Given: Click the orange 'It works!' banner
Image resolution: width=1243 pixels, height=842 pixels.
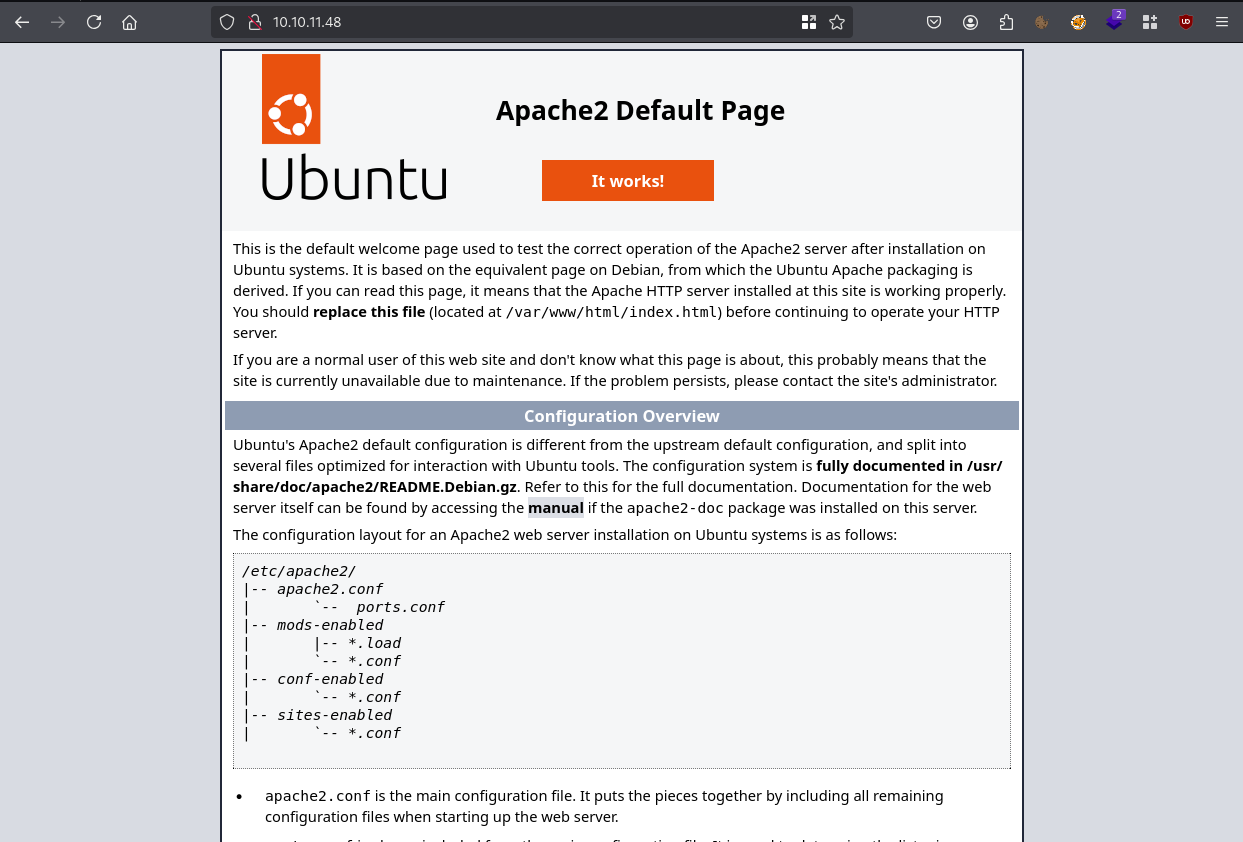Looking at the screenshot, I should tap(627, 181).
